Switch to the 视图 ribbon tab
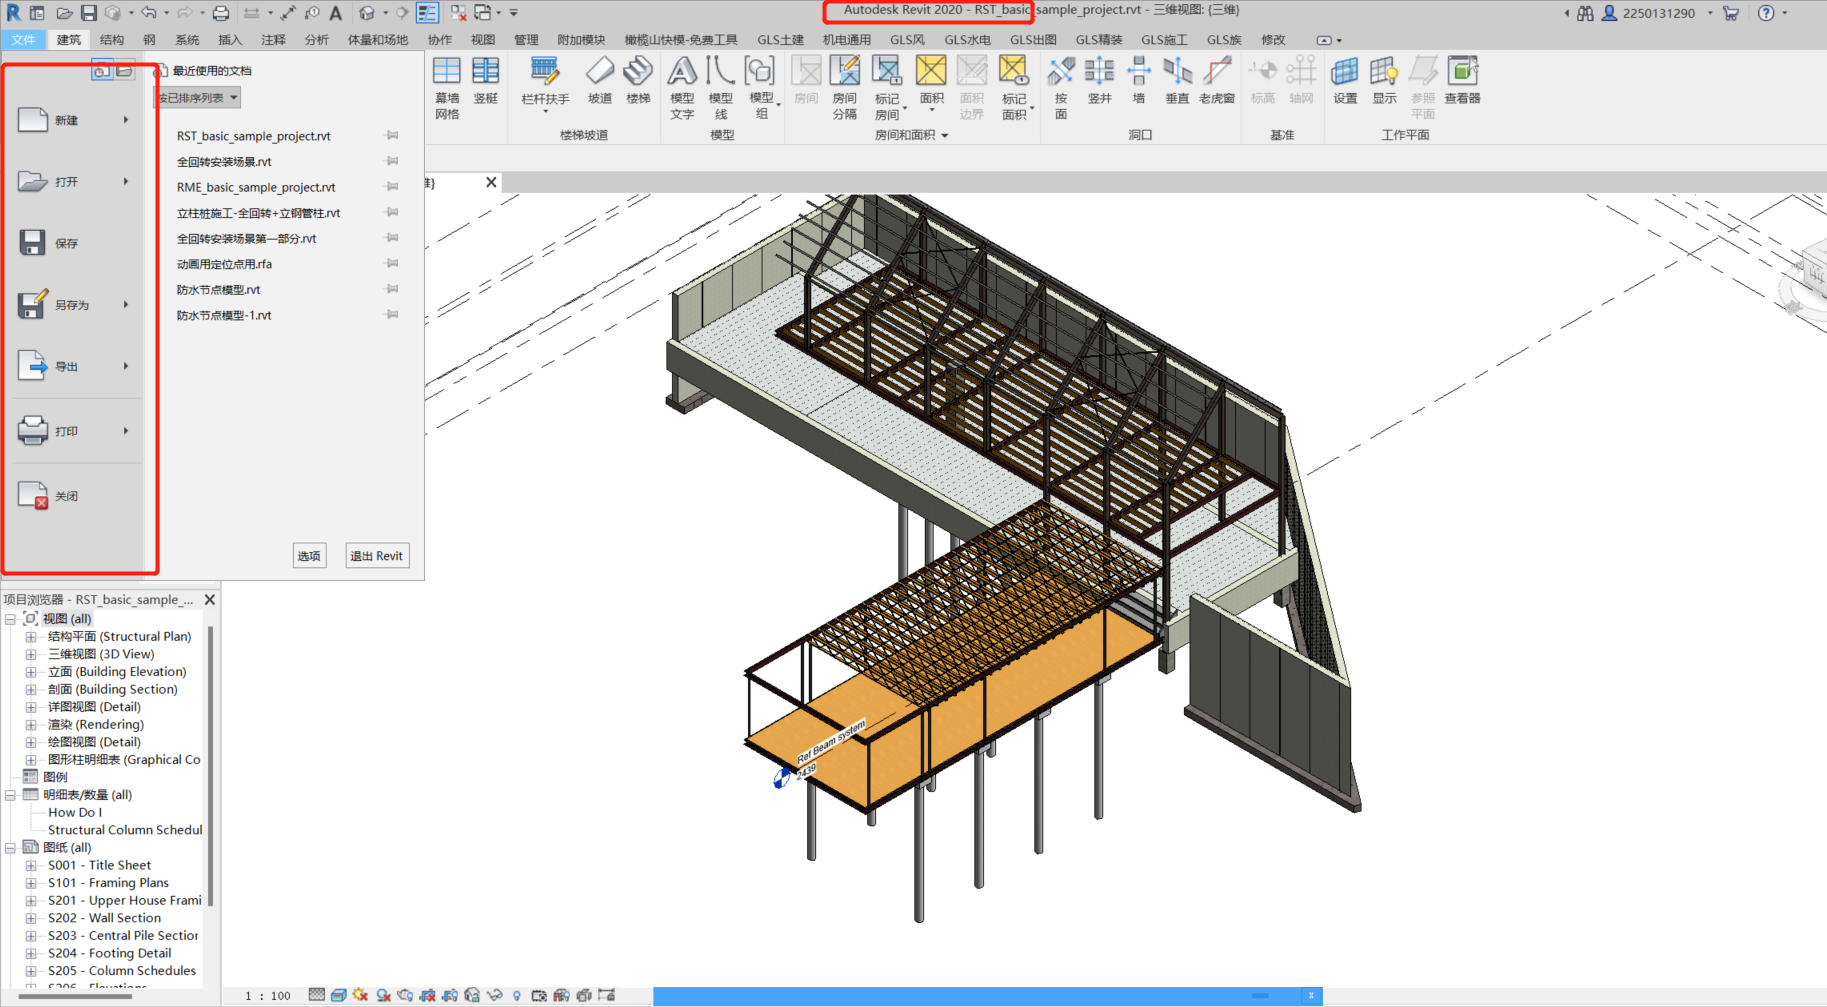The height and width of the screenshot is (1007, 1827). (483, 39)
